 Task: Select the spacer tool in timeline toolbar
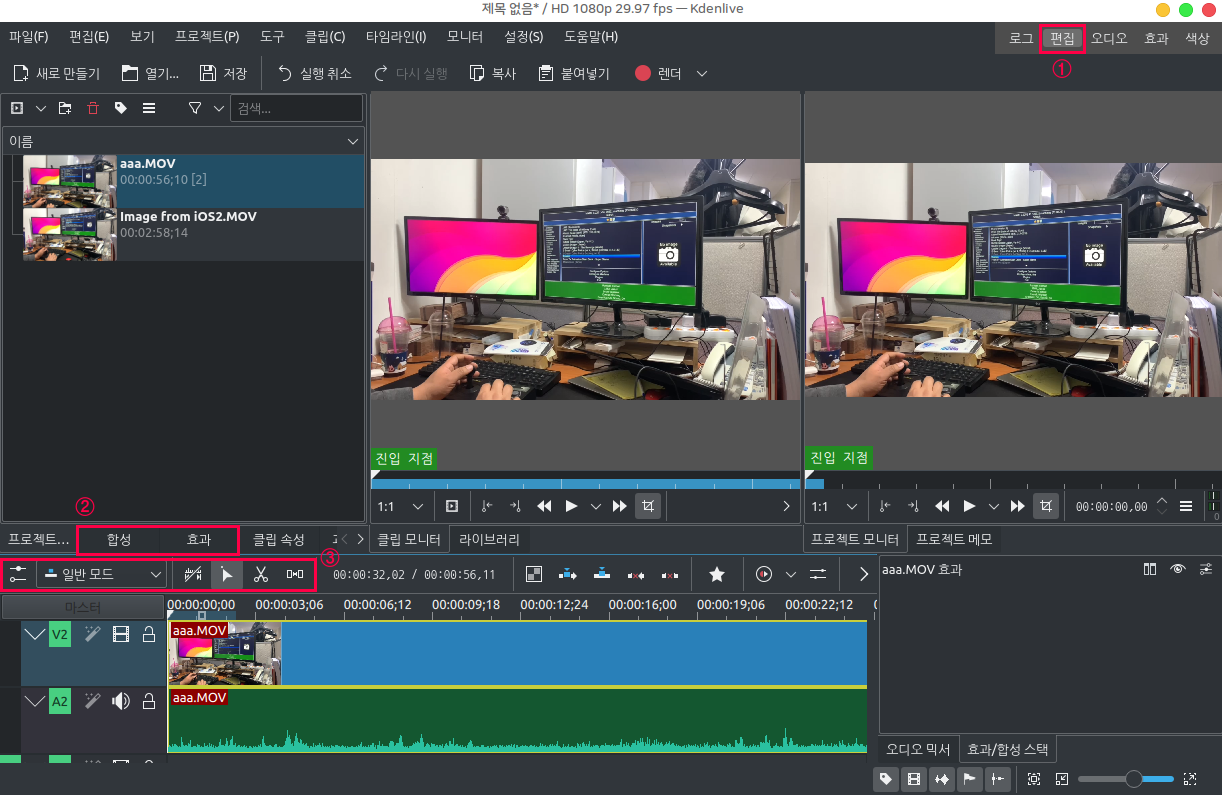[295, 574]
